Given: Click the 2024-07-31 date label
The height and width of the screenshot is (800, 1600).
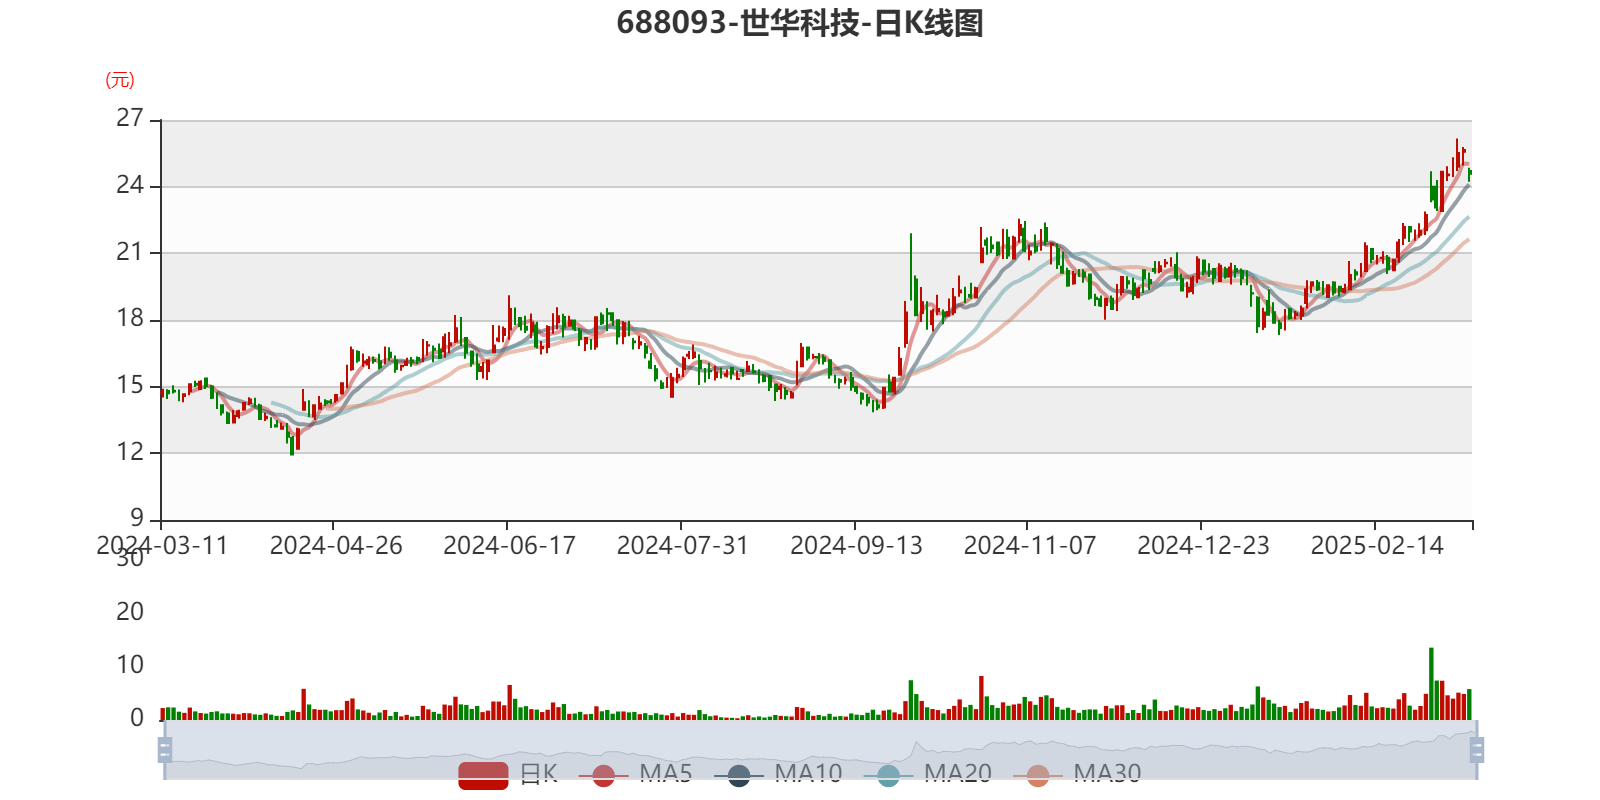Looking at the screenshot, I should click(x=683, y=545).
